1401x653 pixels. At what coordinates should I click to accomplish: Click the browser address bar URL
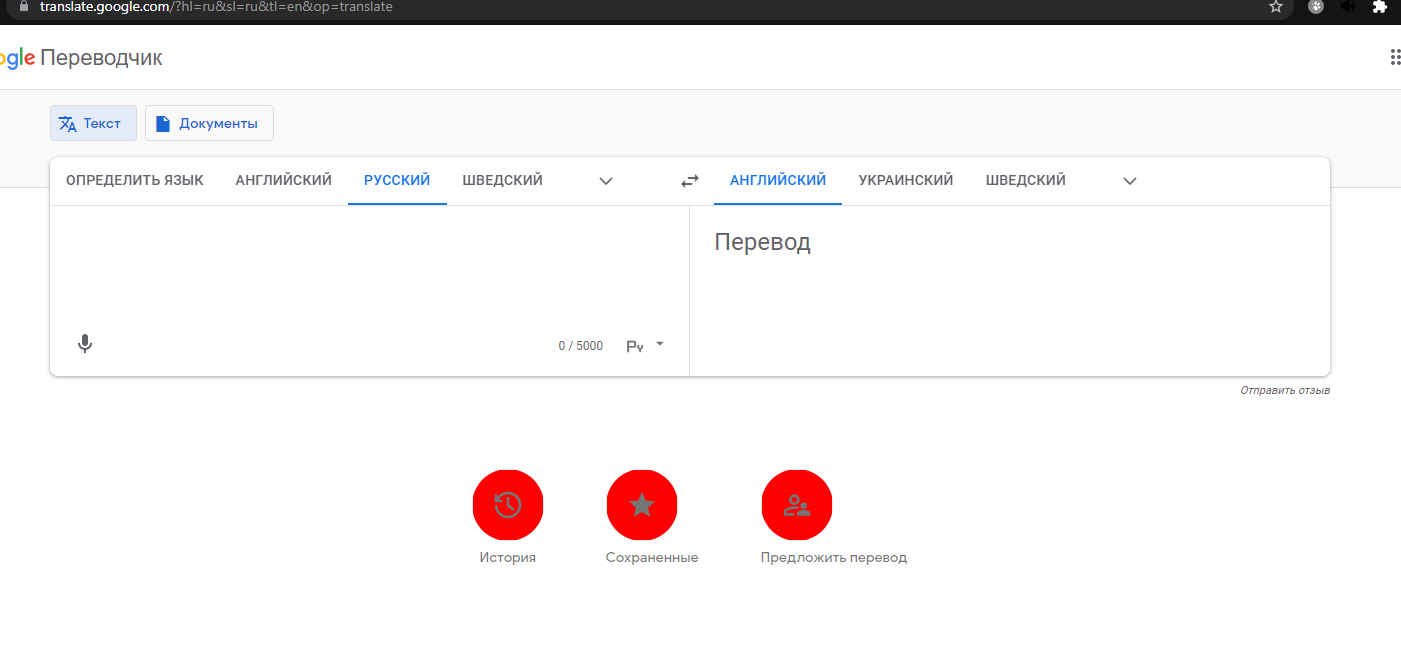(216, 6)
